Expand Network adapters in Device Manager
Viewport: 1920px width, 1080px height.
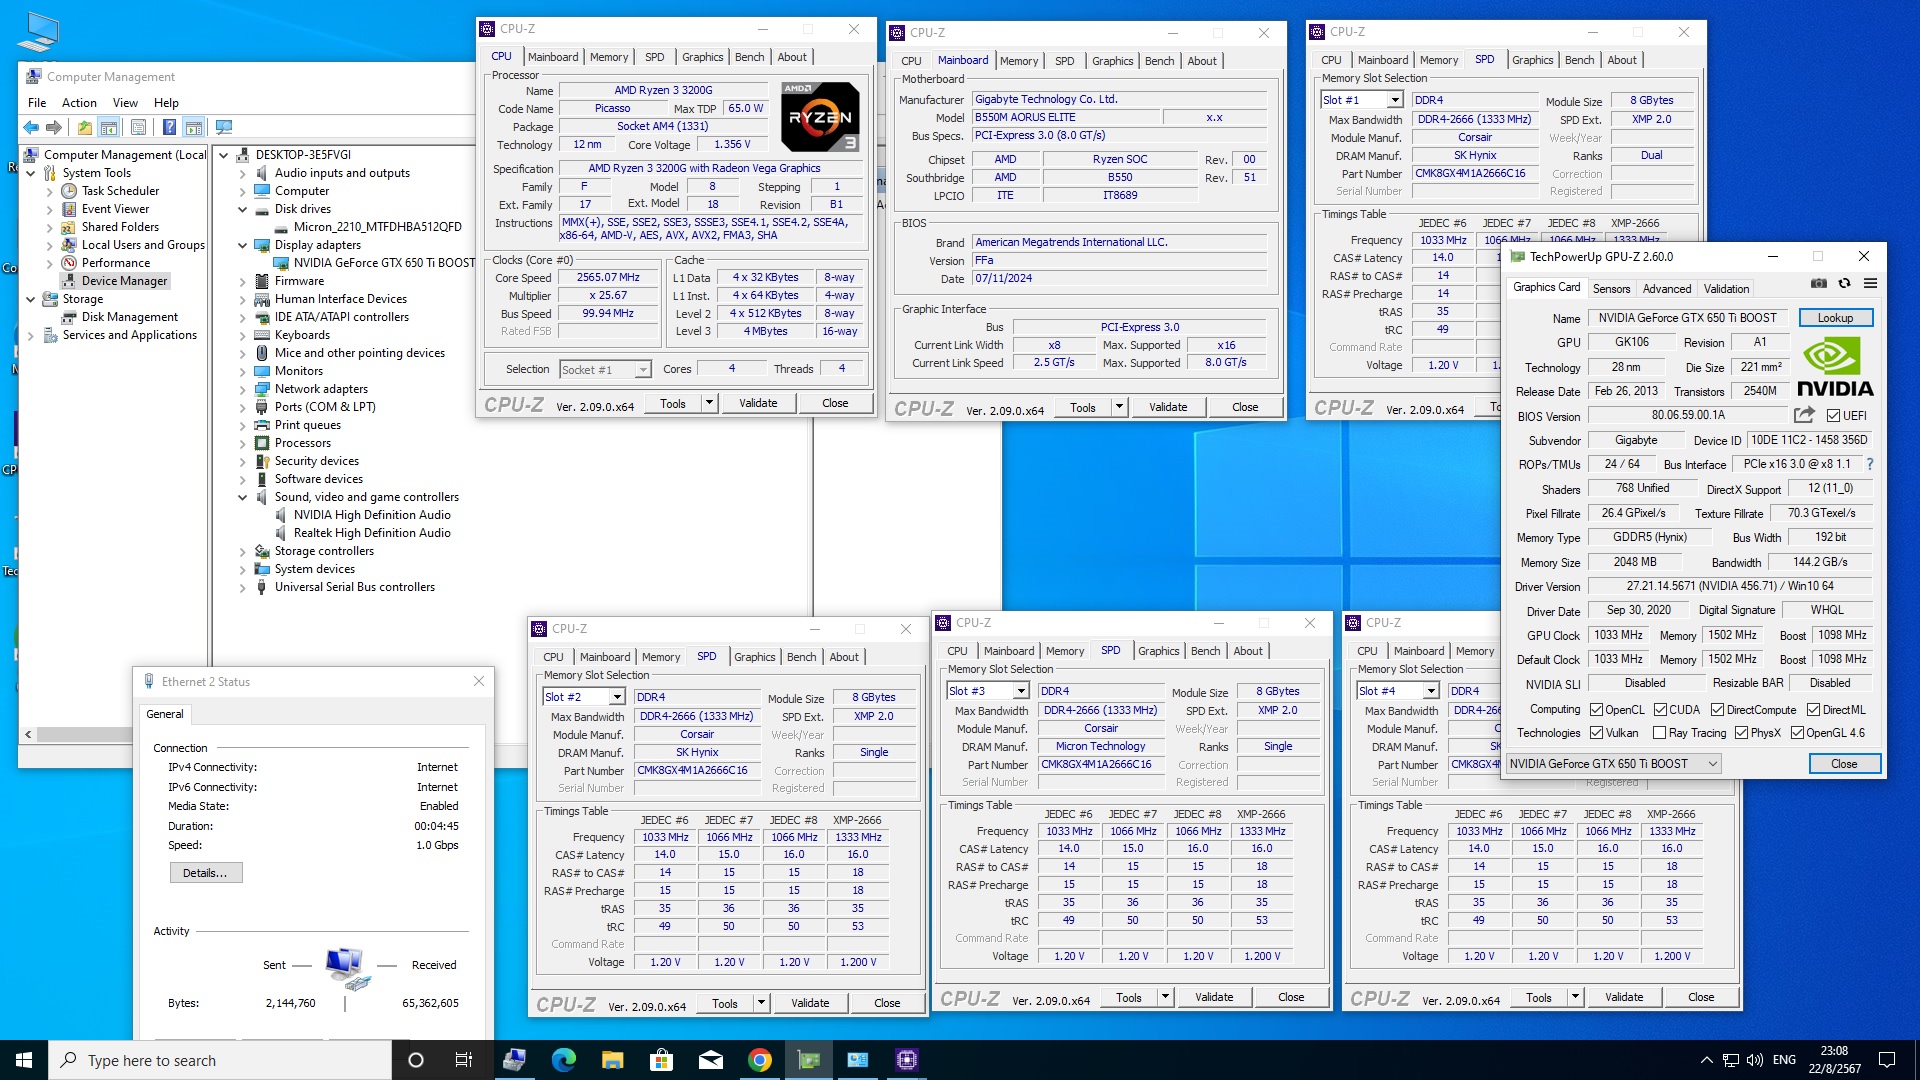(x=242, y=389)
